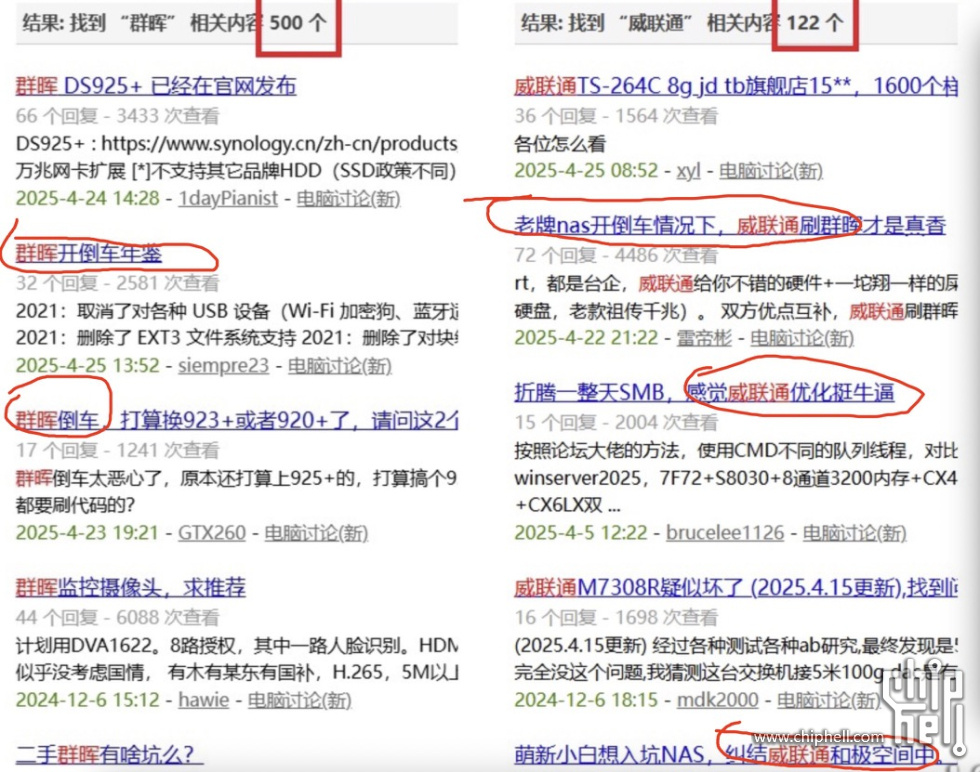Click the snippet about 删除了 EXT3 文件系统支持
The width and height of the screenshot is (980, 772).
point(237,338)
